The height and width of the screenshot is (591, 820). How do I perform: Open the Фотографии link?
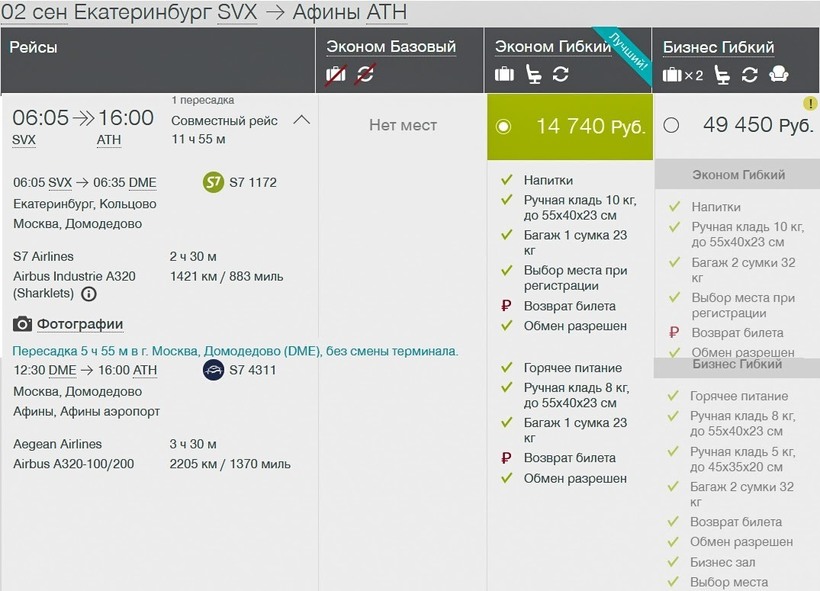pyautogui.click(x=80, y=324)
